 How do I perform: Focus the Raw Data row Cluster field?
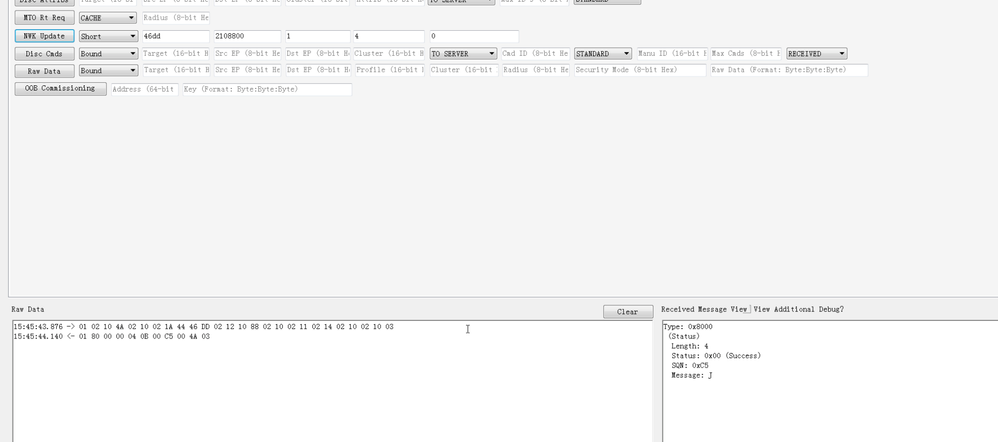(463, 71)
